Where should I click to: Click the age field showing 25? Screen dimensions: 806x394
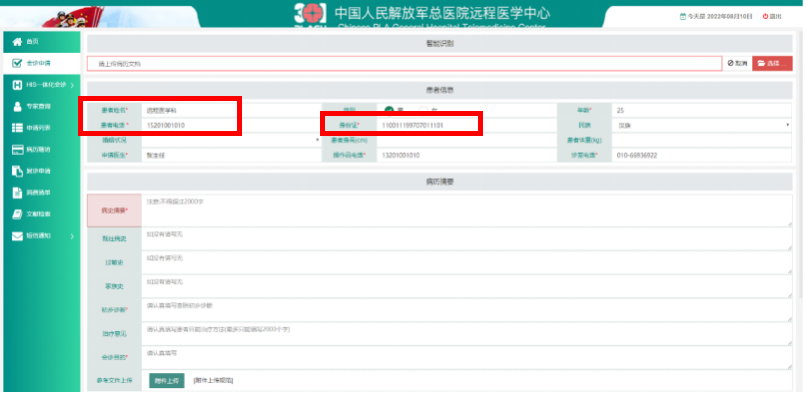702,110
